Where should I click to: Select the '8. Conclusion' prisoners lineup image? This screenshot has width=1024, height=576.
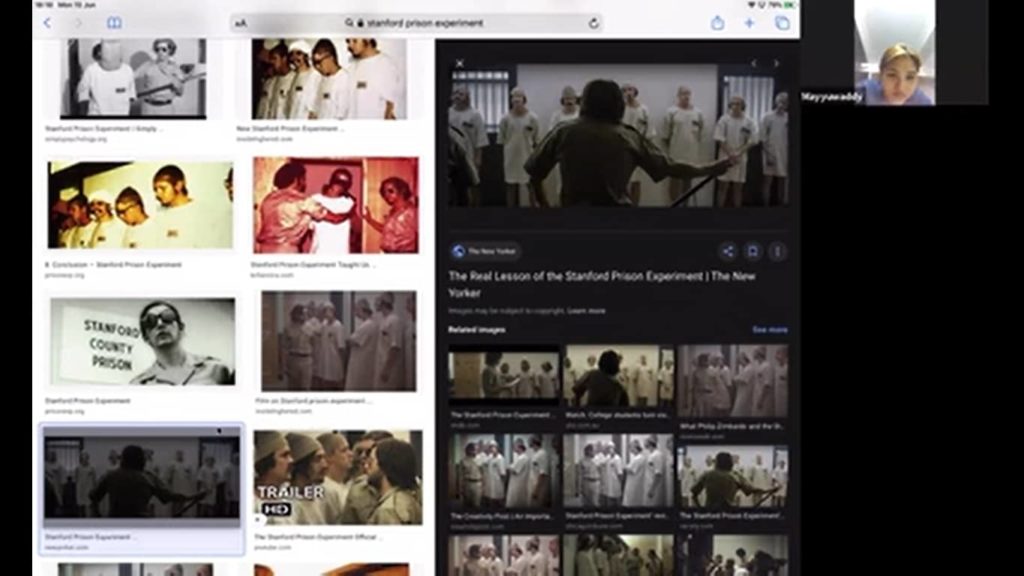tap(140, 206)
